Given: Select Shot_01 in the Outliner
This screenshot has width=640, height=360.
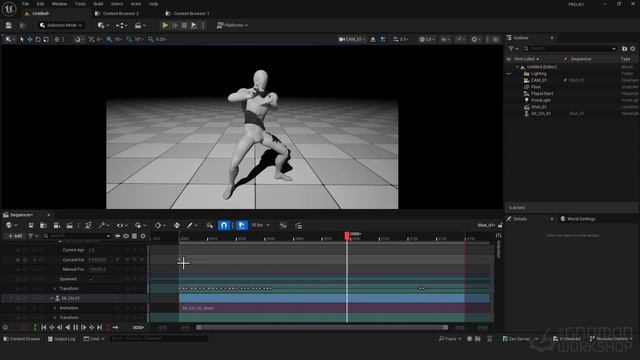Looking at the screenshot, I should 539,107.
